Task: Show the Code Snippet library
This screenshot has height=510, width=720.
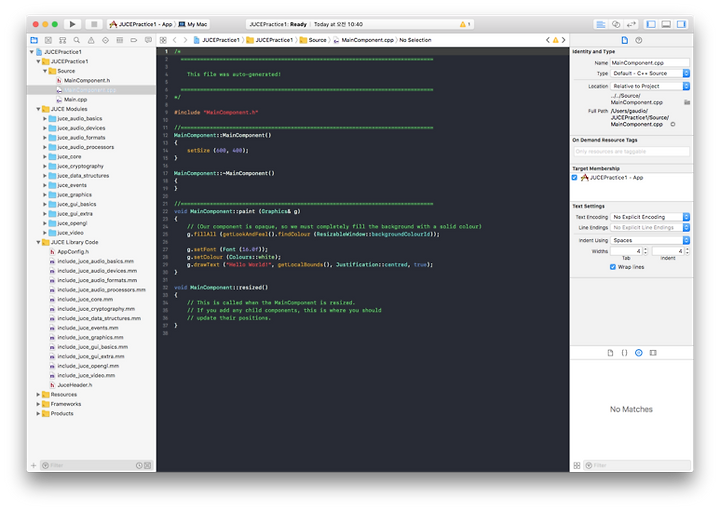Action: click(624, 353)
